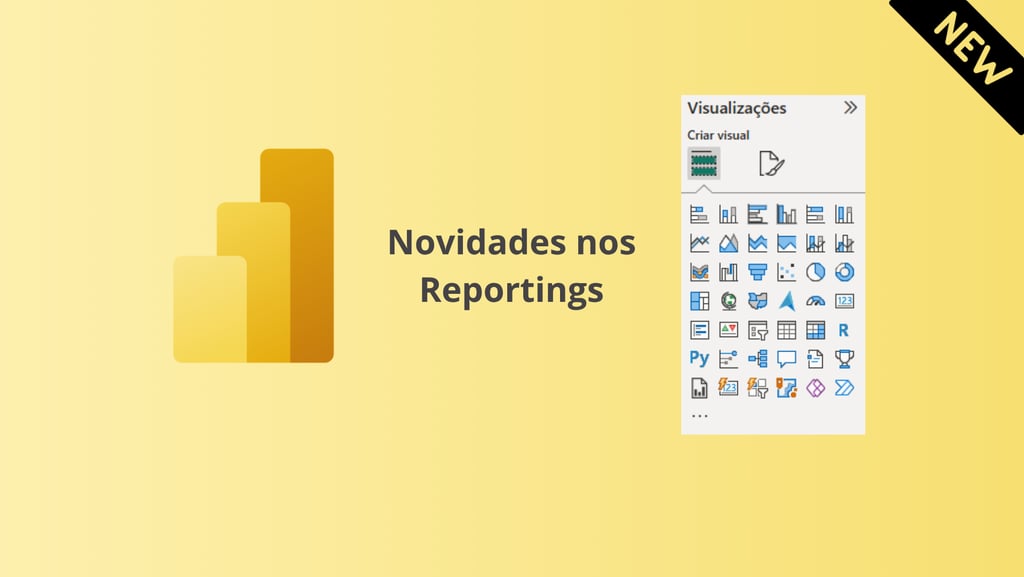Choose the Ribbon chart visual
1024x577 pixels.
click(699, 272)
